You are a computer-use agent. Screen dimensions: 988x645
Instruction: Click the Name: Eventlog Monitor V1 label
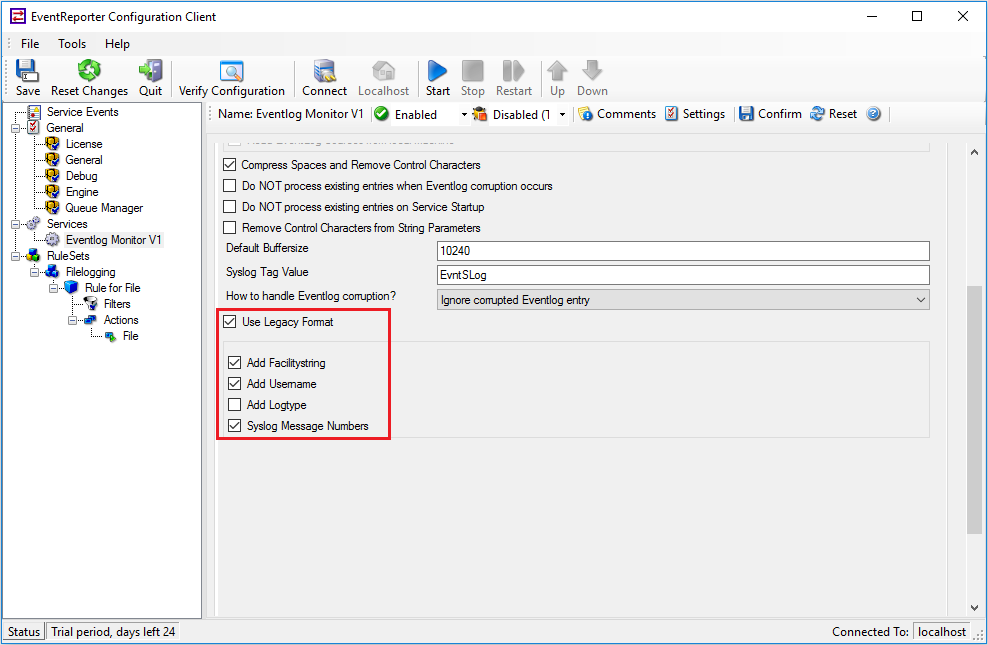coord(290,114)
